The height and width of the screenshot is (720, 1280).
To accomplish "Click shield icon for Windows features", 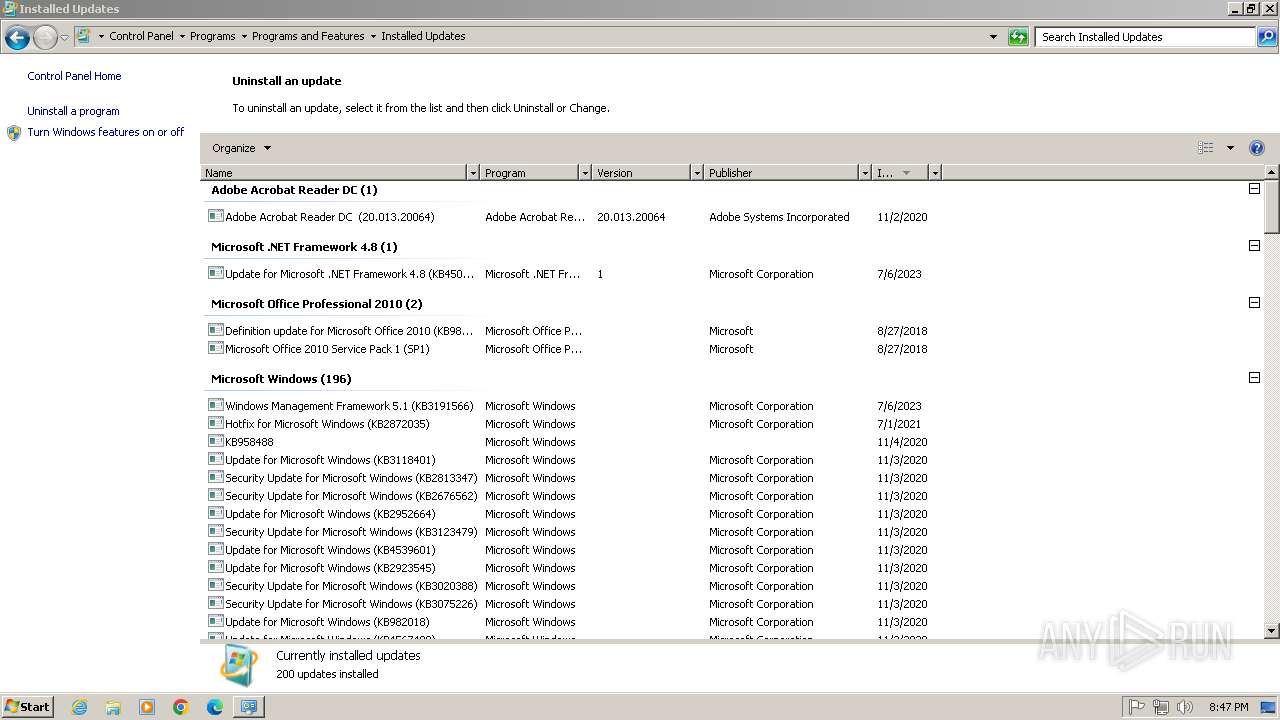I will pyautogui.click(x=14, y=133).
